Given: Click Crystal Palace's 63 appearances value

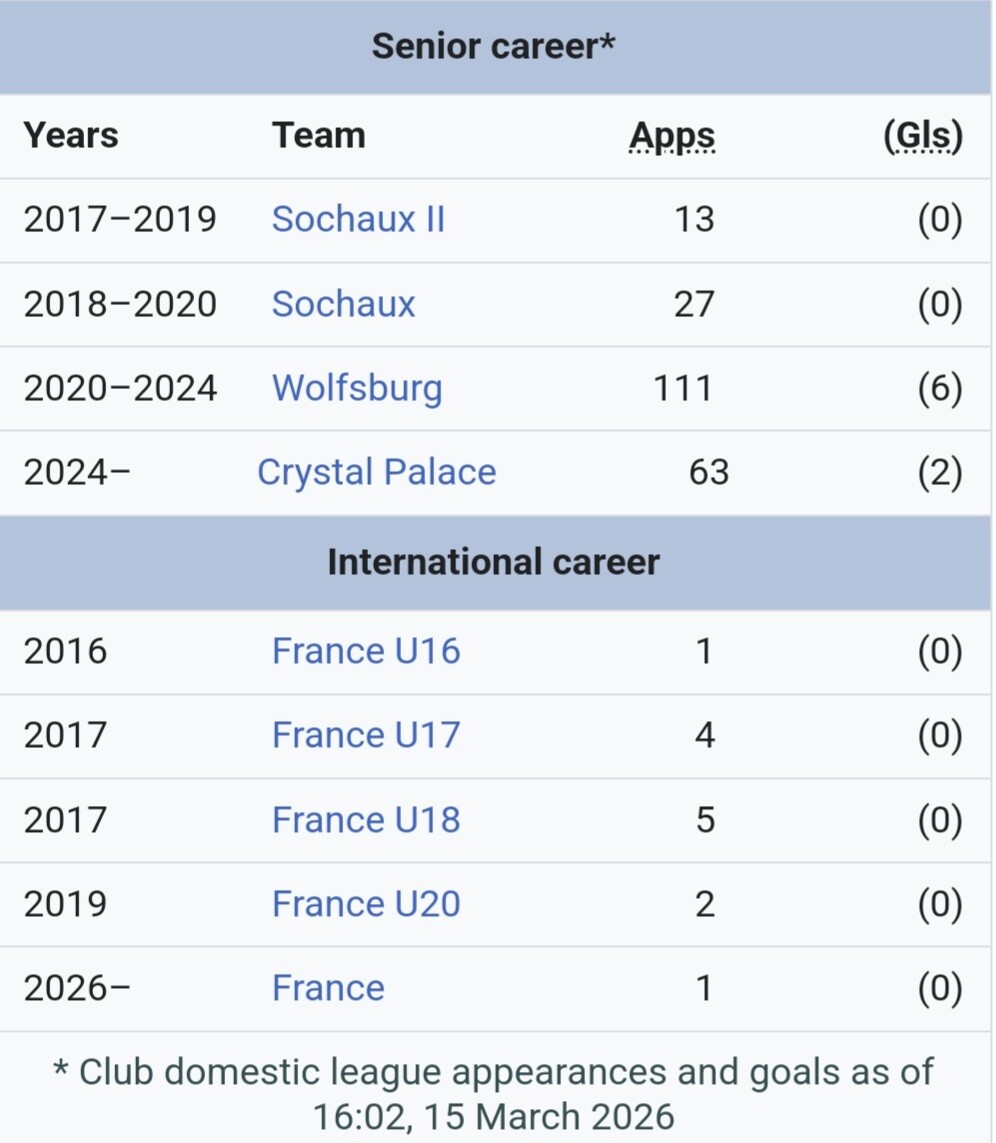Looking at the screenshot, I should coord(708,472).
